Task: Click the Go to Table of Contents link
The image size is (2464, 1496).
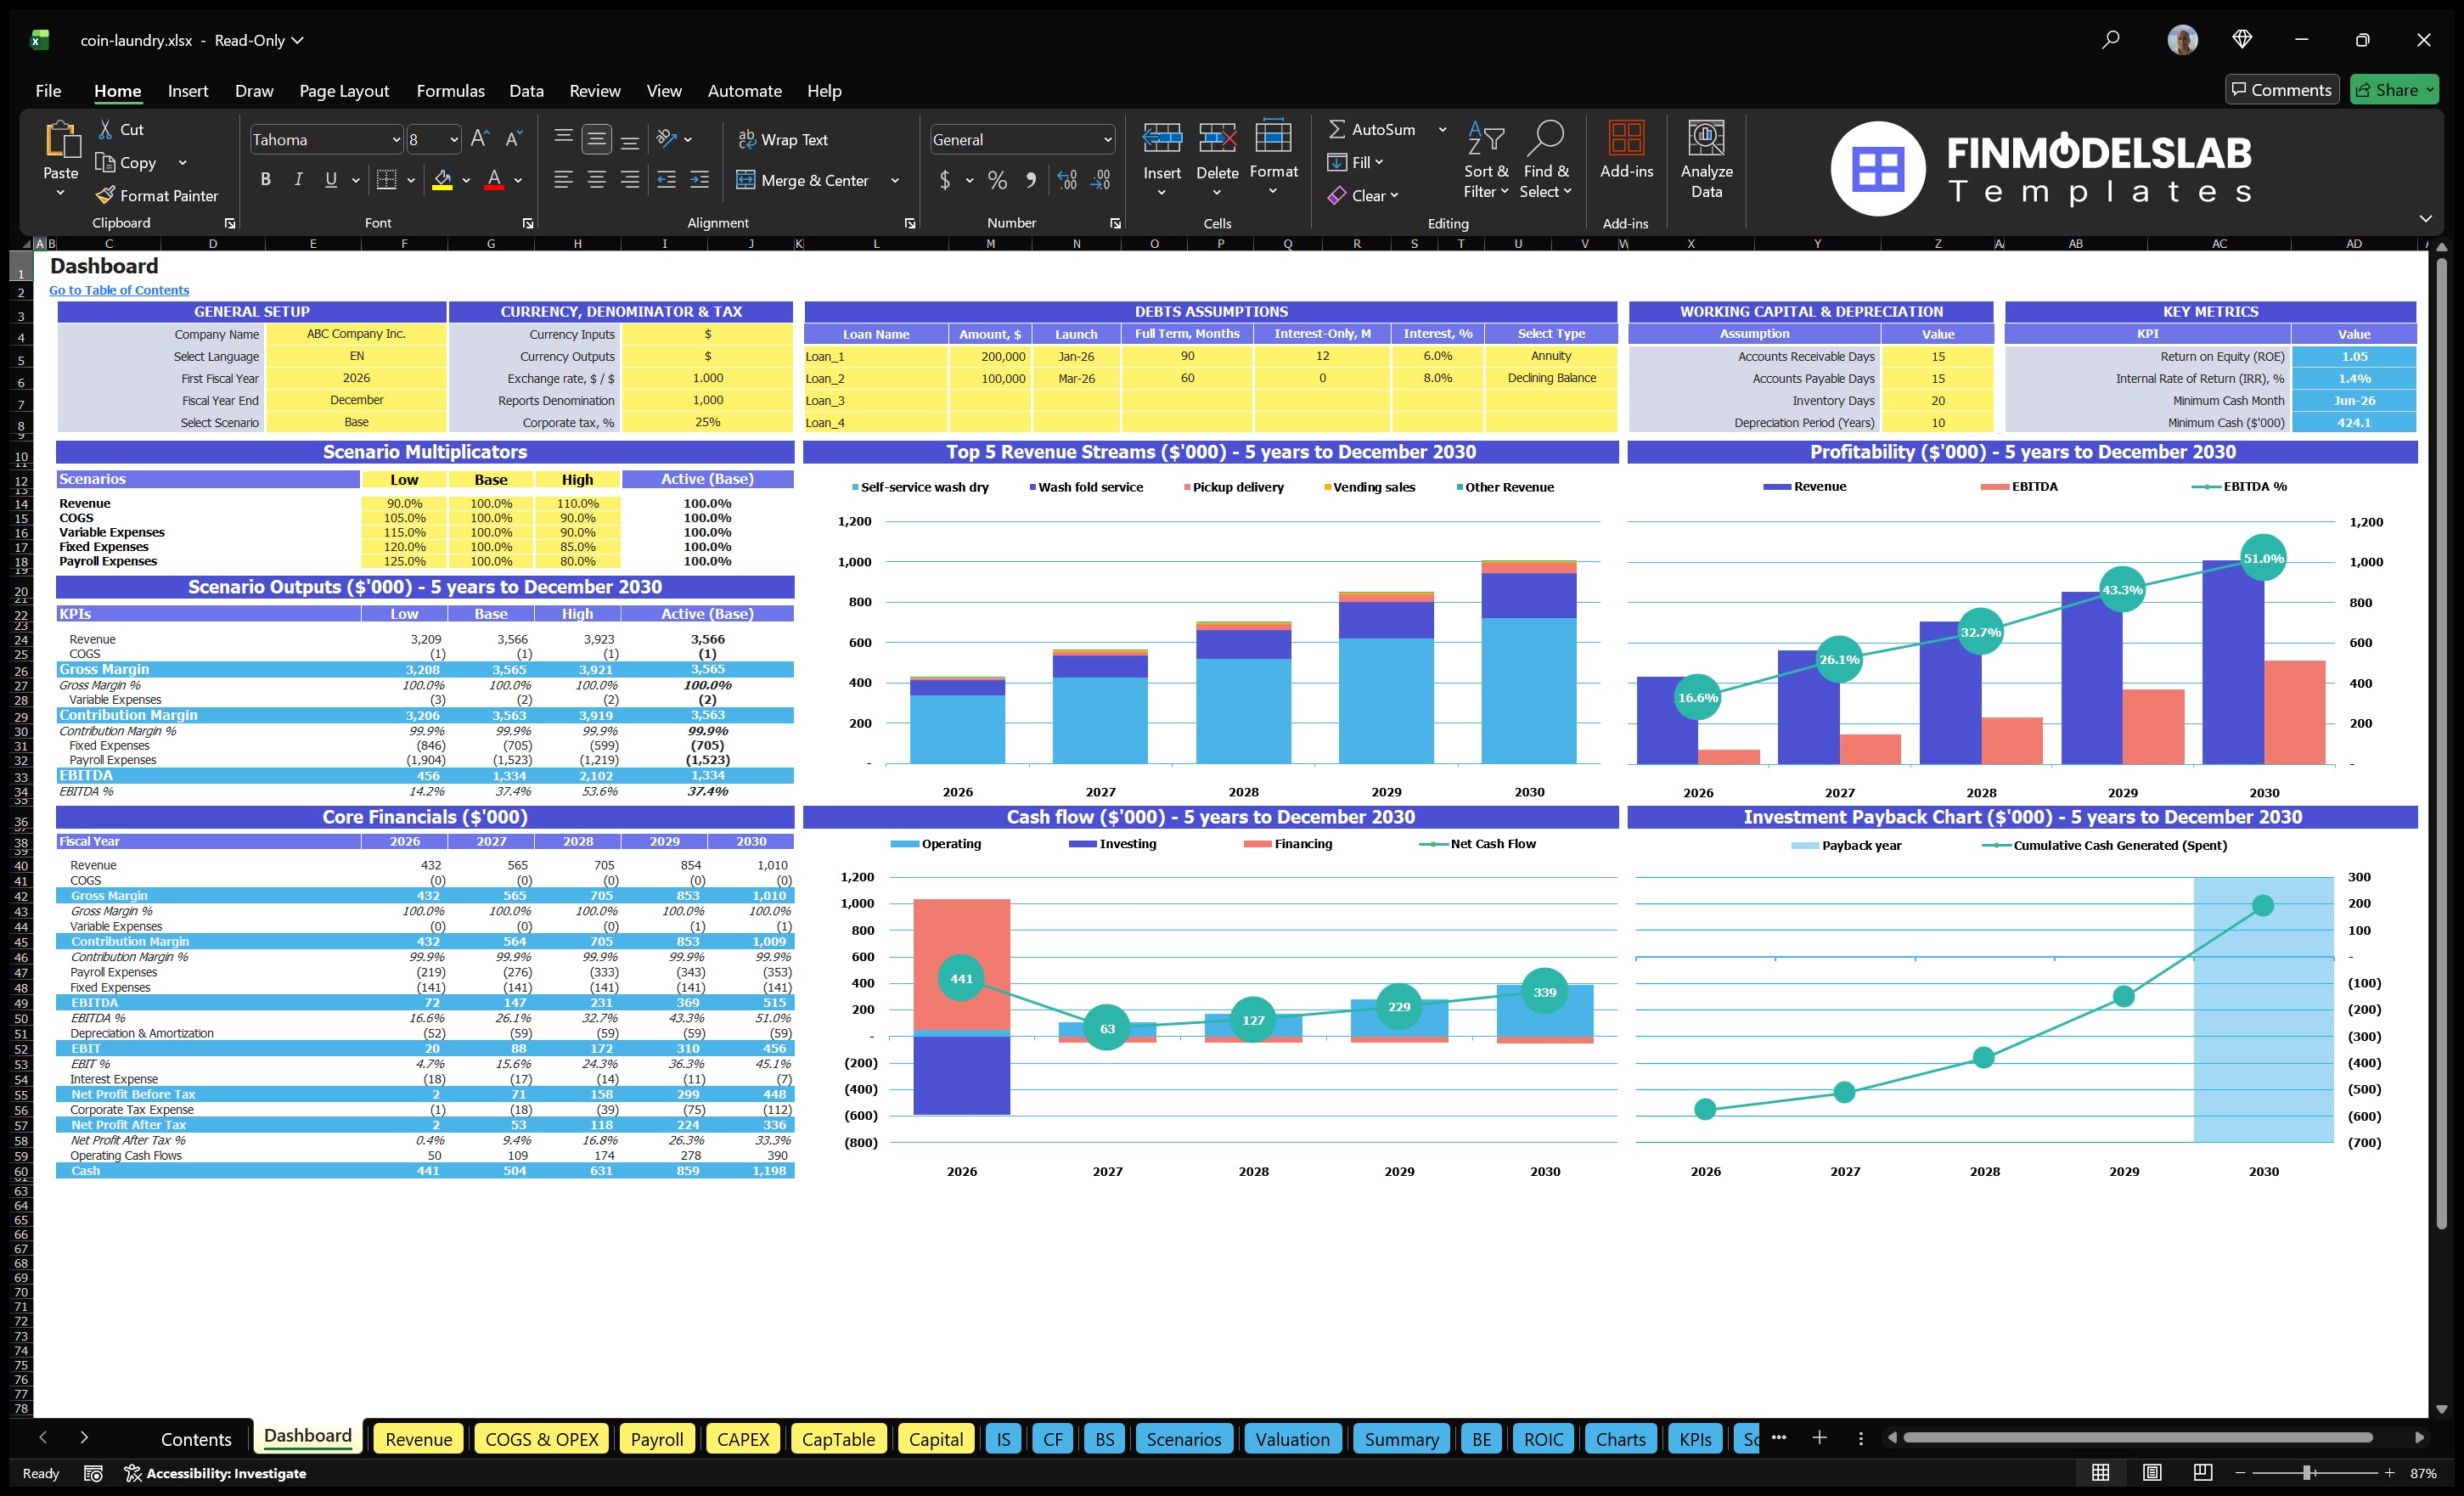Action: (x=118, y=290)
